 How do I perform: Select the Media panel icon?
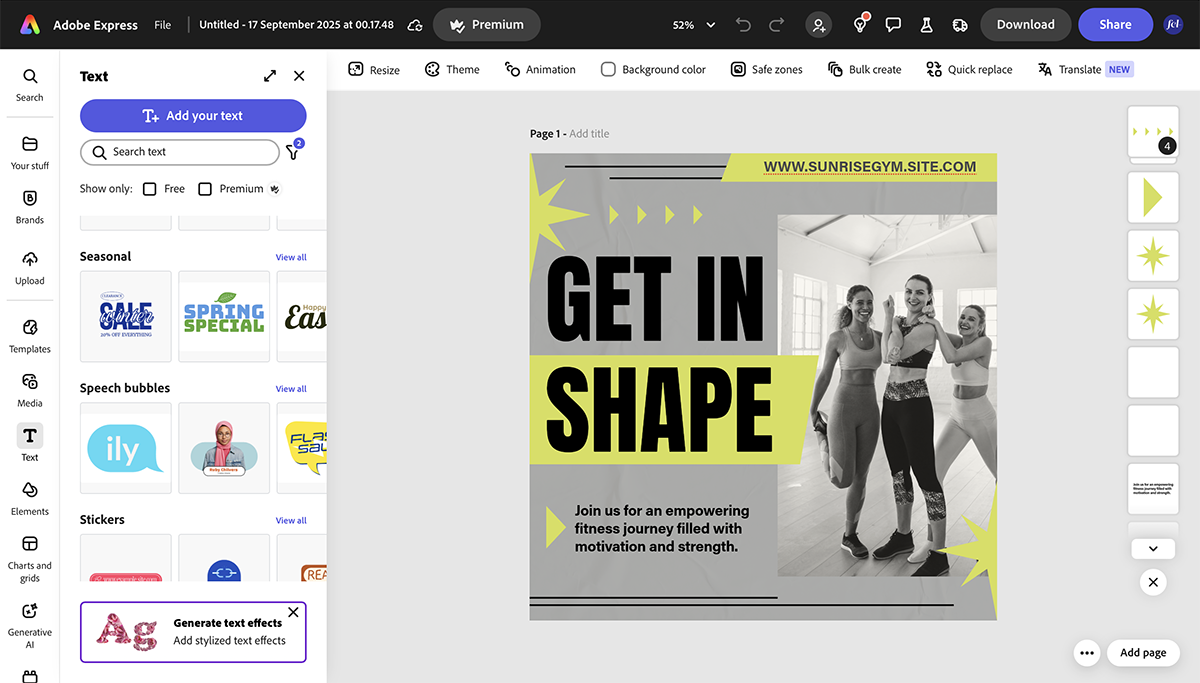pyautogui.click(x=29, y=388)
